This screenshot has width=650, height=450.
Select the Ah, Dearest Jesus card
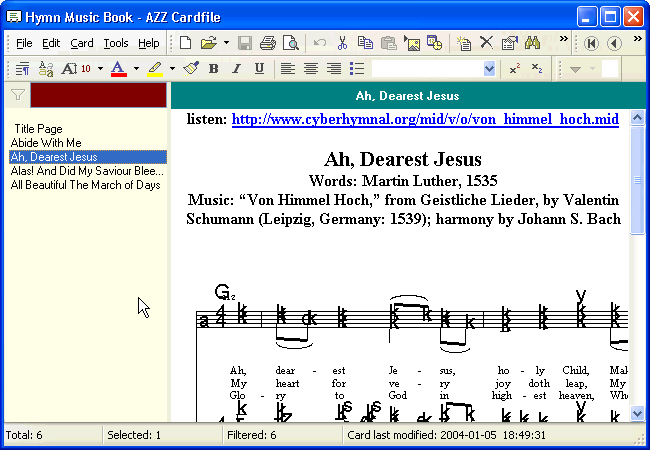point(88,157)
